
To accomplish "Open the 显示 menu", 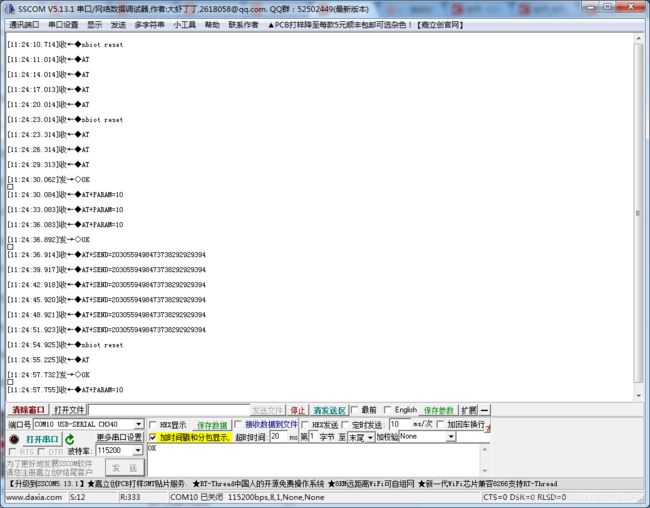I will tap(95, 25).
